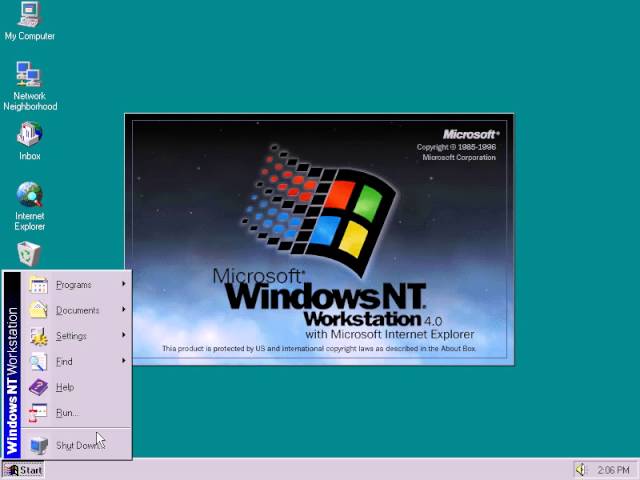
Task: Click the Start button on the taskbar
Action: pos(23,470)
